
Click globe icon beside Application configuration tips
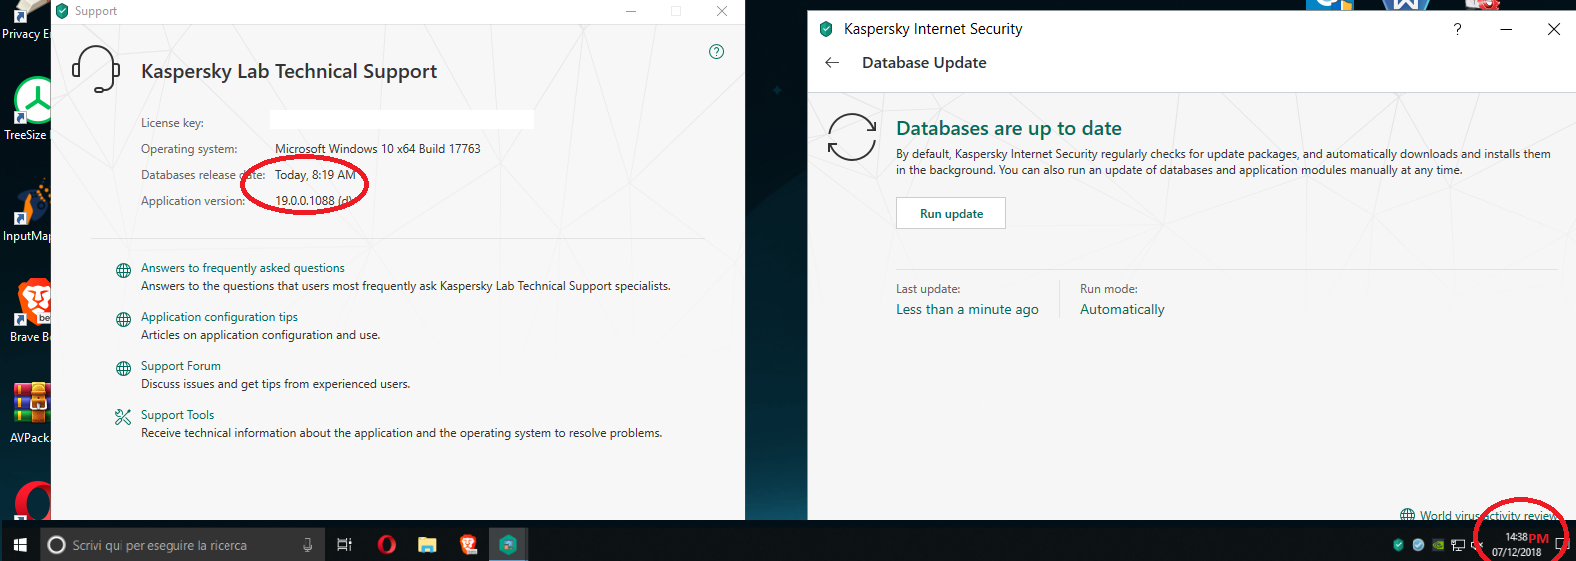tap(123, 319)
